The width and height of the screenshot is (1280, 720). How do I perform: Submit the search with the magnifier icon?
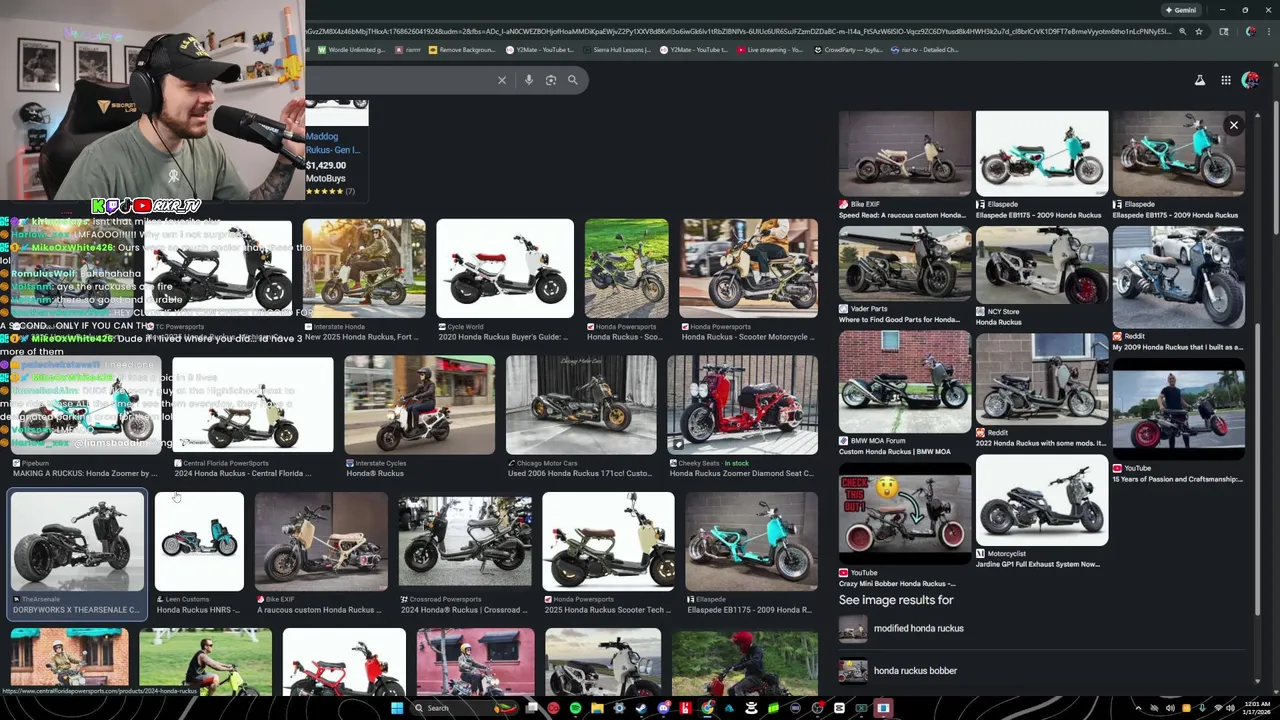pos(573,80)
